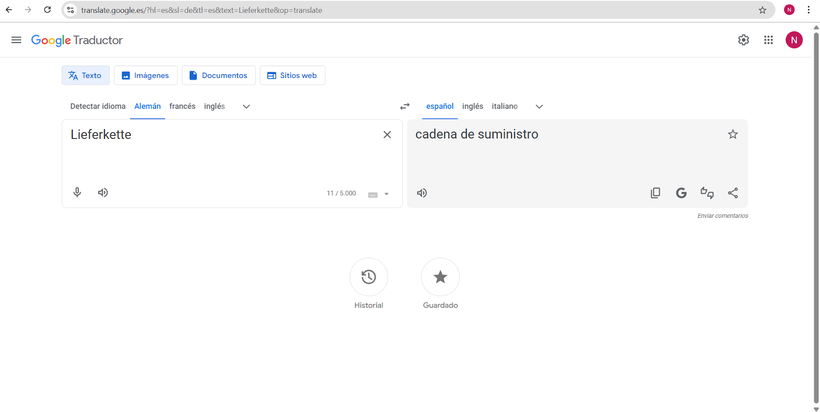820x412 pixels.
Task: Switch to the Imágenes tab
Action: pyautogui.click(x=146, y=75)
